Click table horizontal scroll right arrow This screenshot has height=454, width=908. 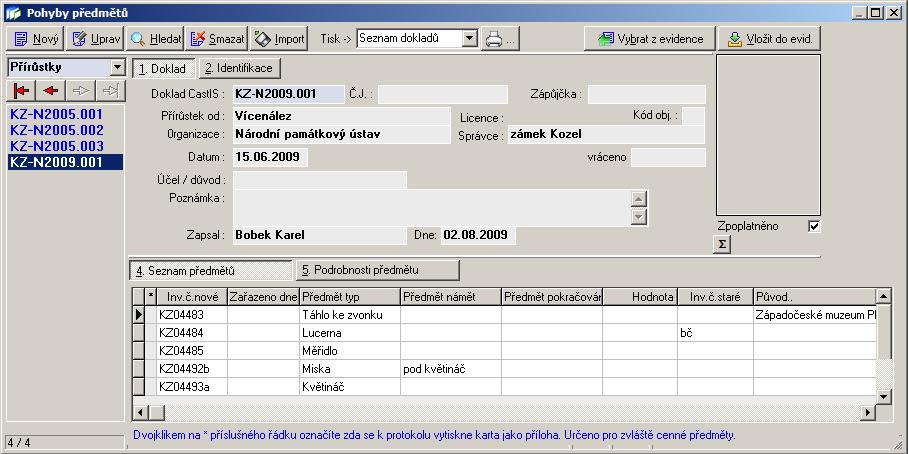868,412
